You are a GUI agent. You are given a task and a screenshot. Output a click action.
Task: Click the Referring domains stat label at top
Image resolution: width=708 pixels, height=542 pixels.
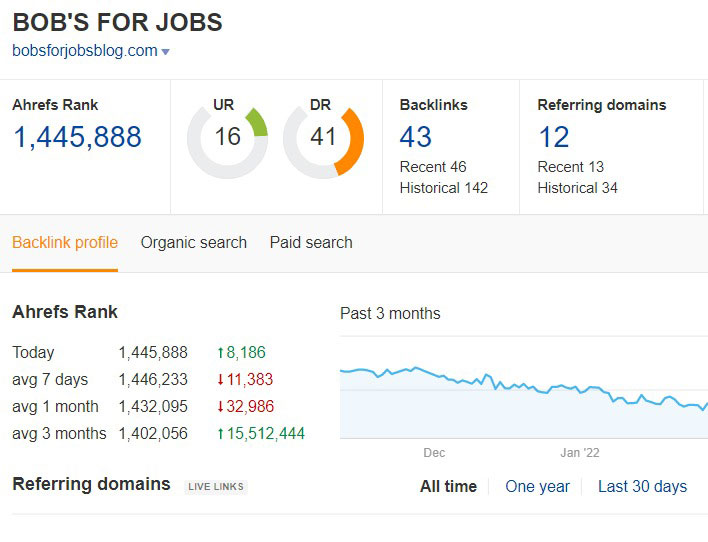click(602, 105)
